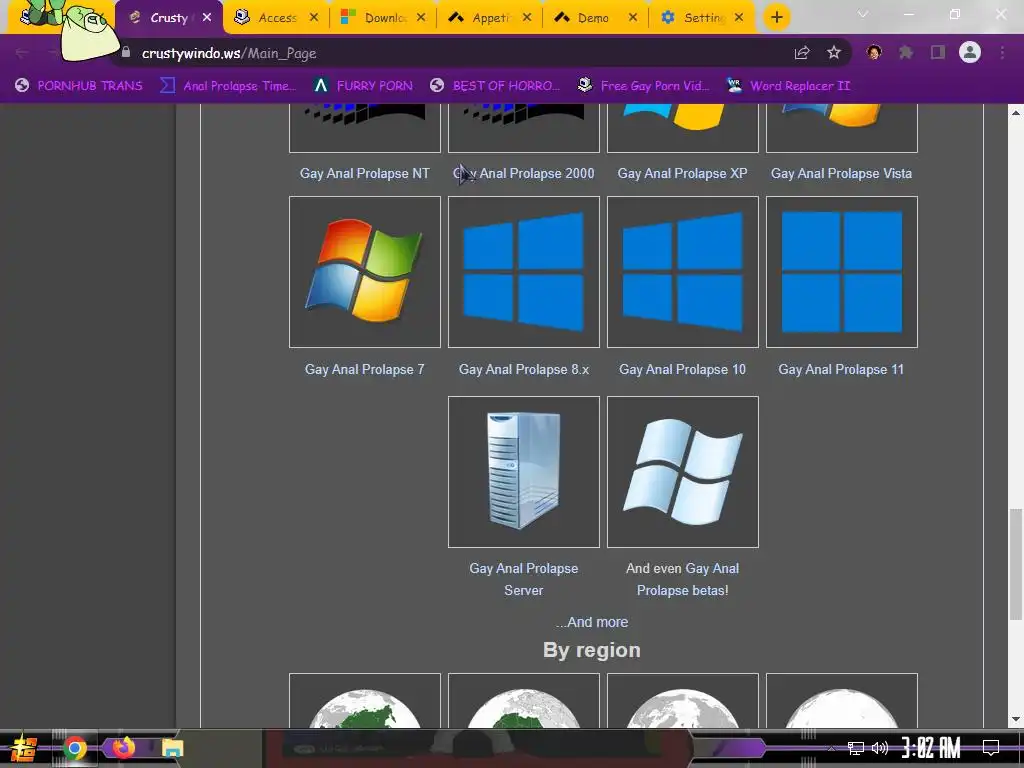Click the page vertical scrollbar thumb
Image resolution: width=1024 pixels, height=768 pixels.
[1016, 564]
